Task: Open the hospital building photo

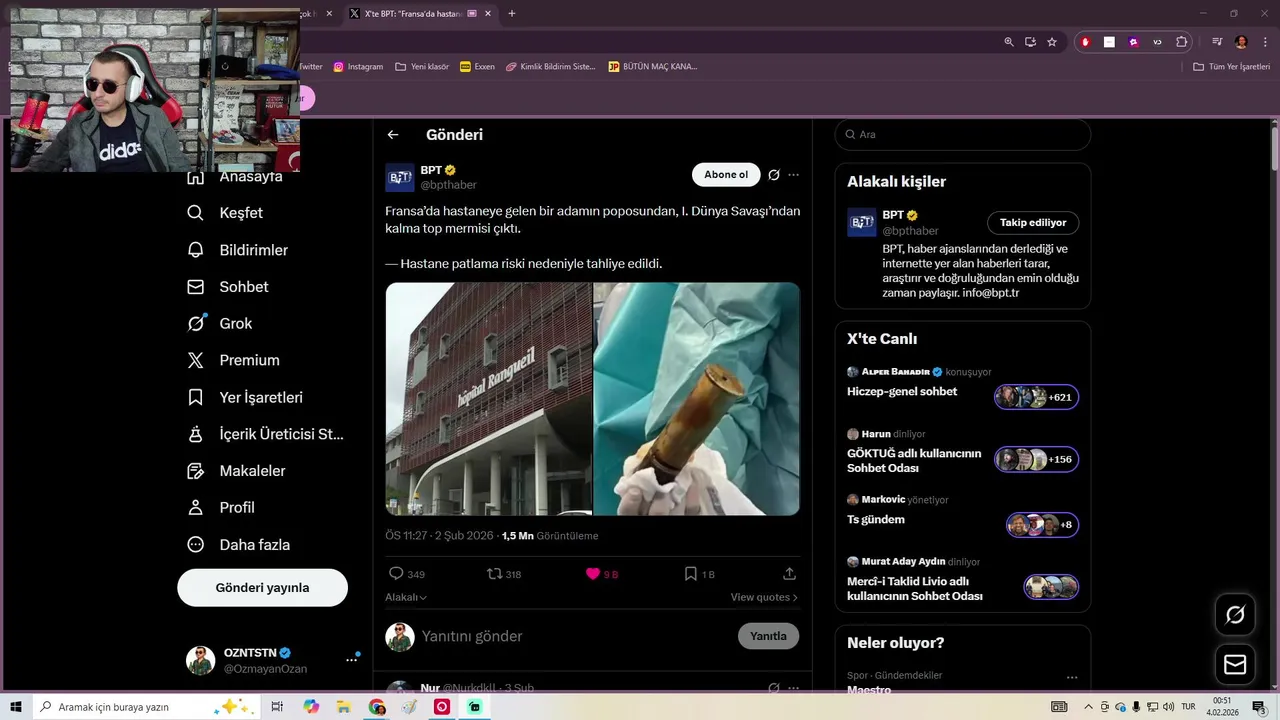Action: pyautogui.click(x=489, y=399)
